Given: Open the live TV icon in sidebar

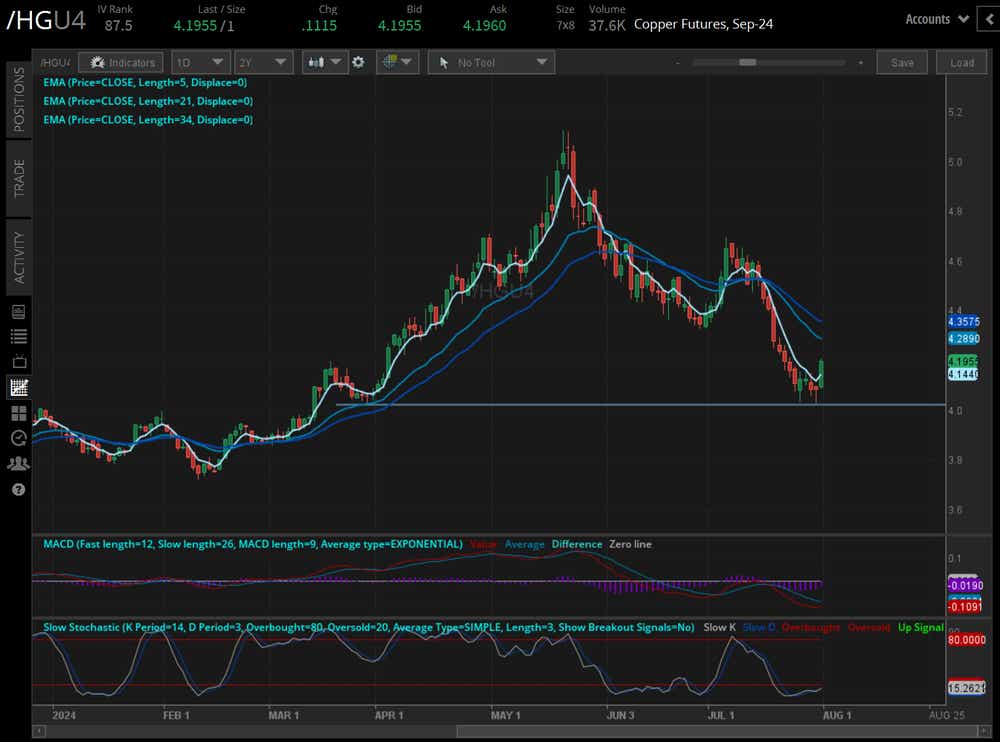Looking at the screenshot, I should pos(18,361).
